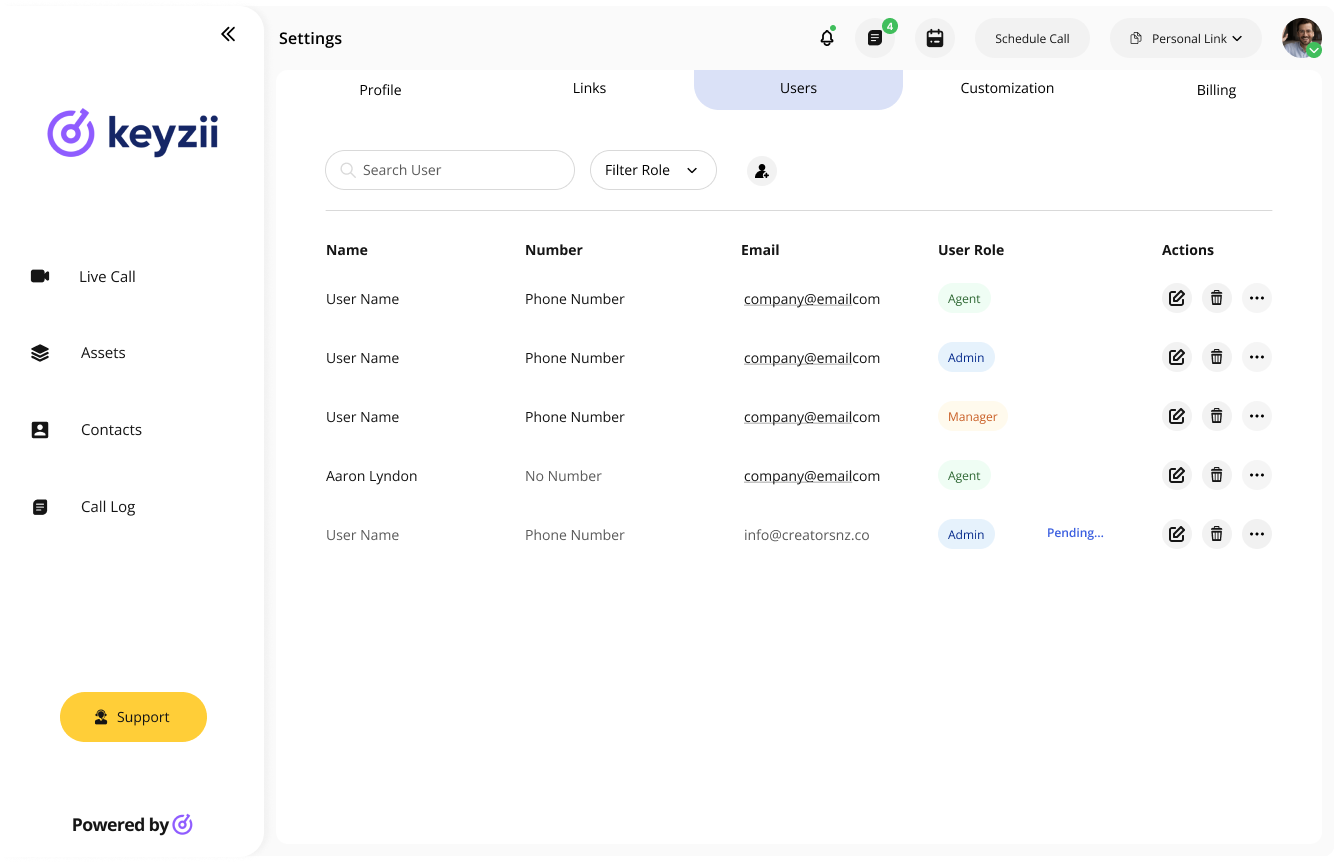
Task: Open more options for Manager row
Action: (1257, 416)
